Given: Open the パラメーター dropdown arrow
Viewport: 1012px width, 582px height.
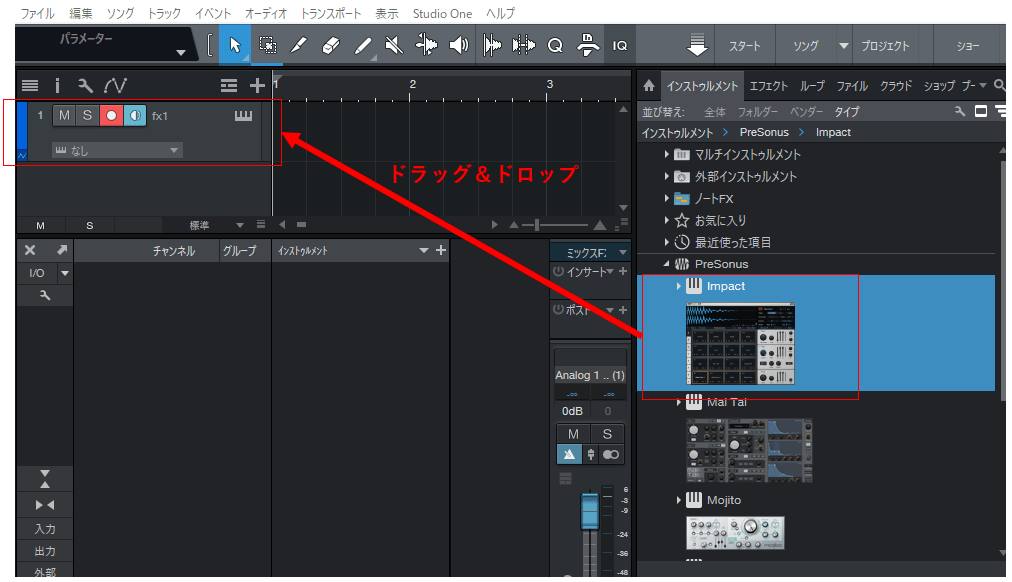Looking at the screenshot, I should tap(181, 53).
